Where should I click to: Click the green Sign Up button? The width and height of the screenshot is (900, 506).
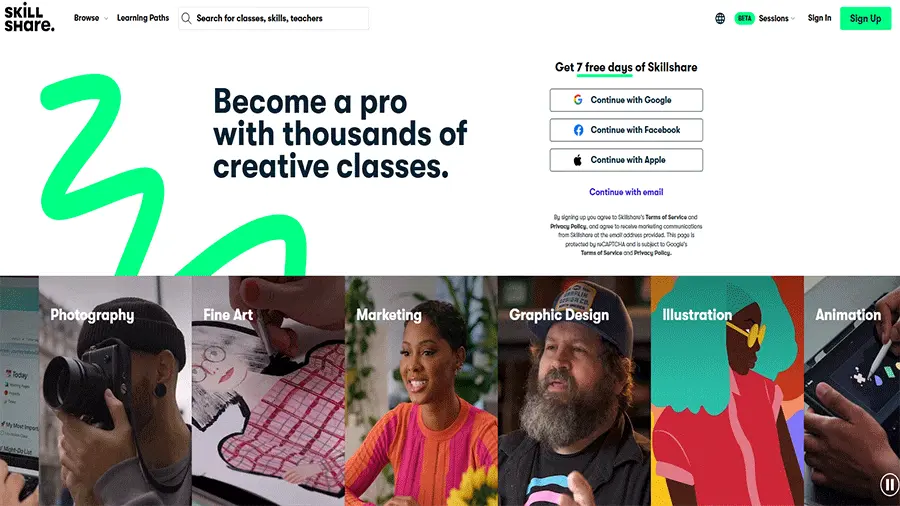pos(866,18)
